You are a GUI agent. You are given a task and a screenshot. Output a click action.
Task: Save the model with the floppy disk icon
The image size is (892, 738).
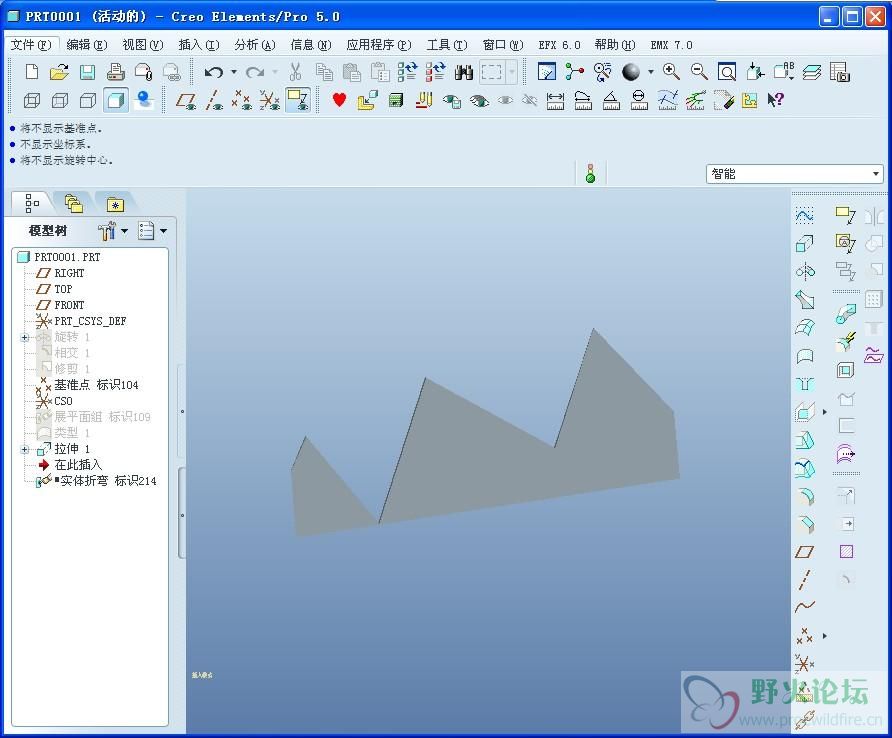(x=87, y=72)
